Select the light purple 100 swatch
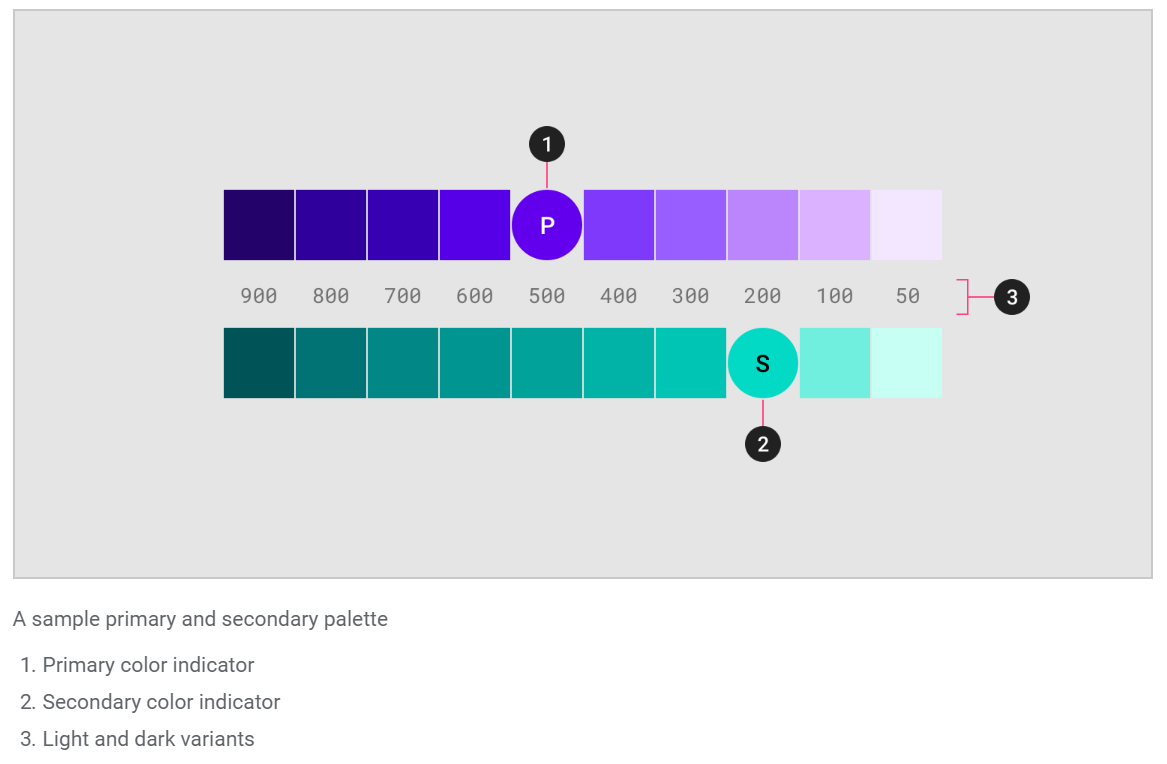Screen dimensions: 1167x764 pyautogui.click(x=835, y=225)
